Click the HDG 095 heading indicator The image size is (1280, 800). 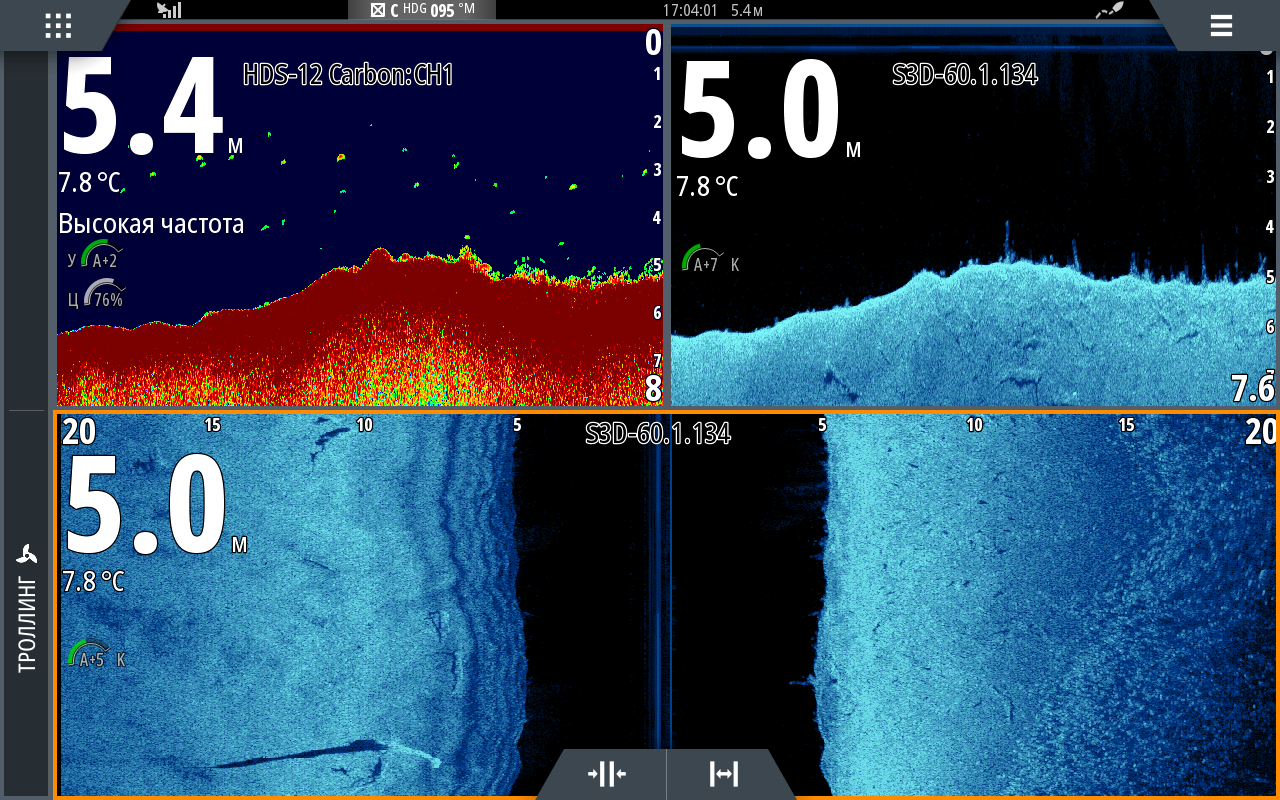420,10
